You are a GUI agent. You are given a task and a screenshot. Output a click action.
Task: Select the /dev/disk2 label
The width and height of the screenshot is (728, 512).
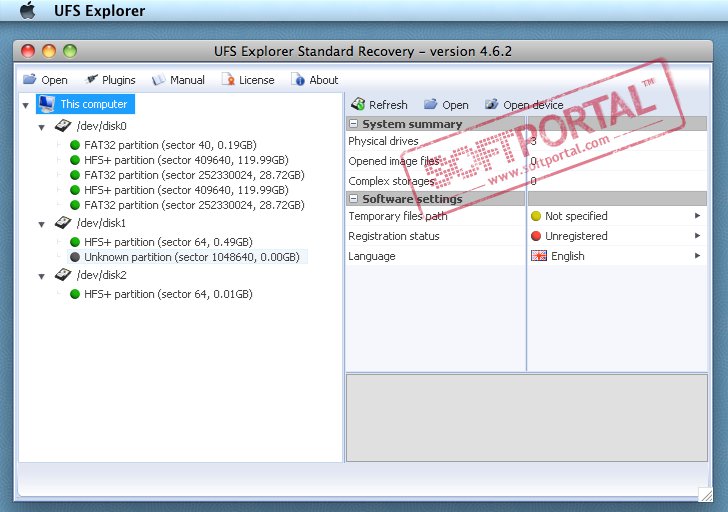click(102, 275)
